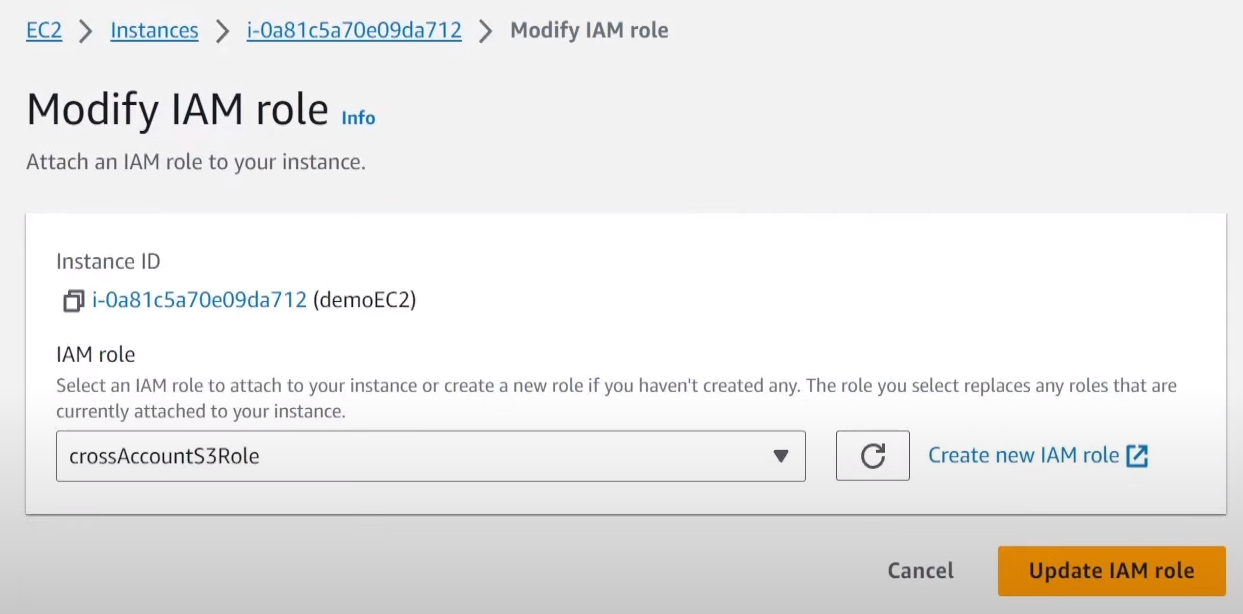Image resolution: width=1243 pixels, height=614 pixels.
Task: Click Create new IAM role link
Action: (1024, 456)
